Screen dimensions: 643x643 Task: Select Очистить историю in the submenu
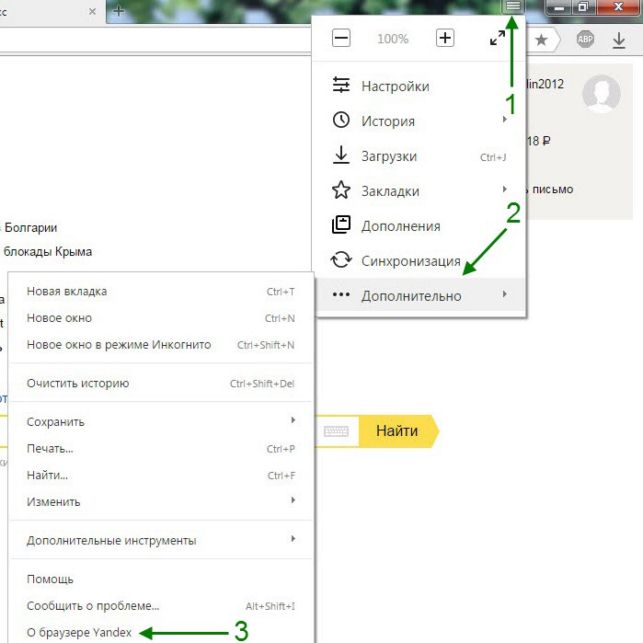[x=161, y=383]
